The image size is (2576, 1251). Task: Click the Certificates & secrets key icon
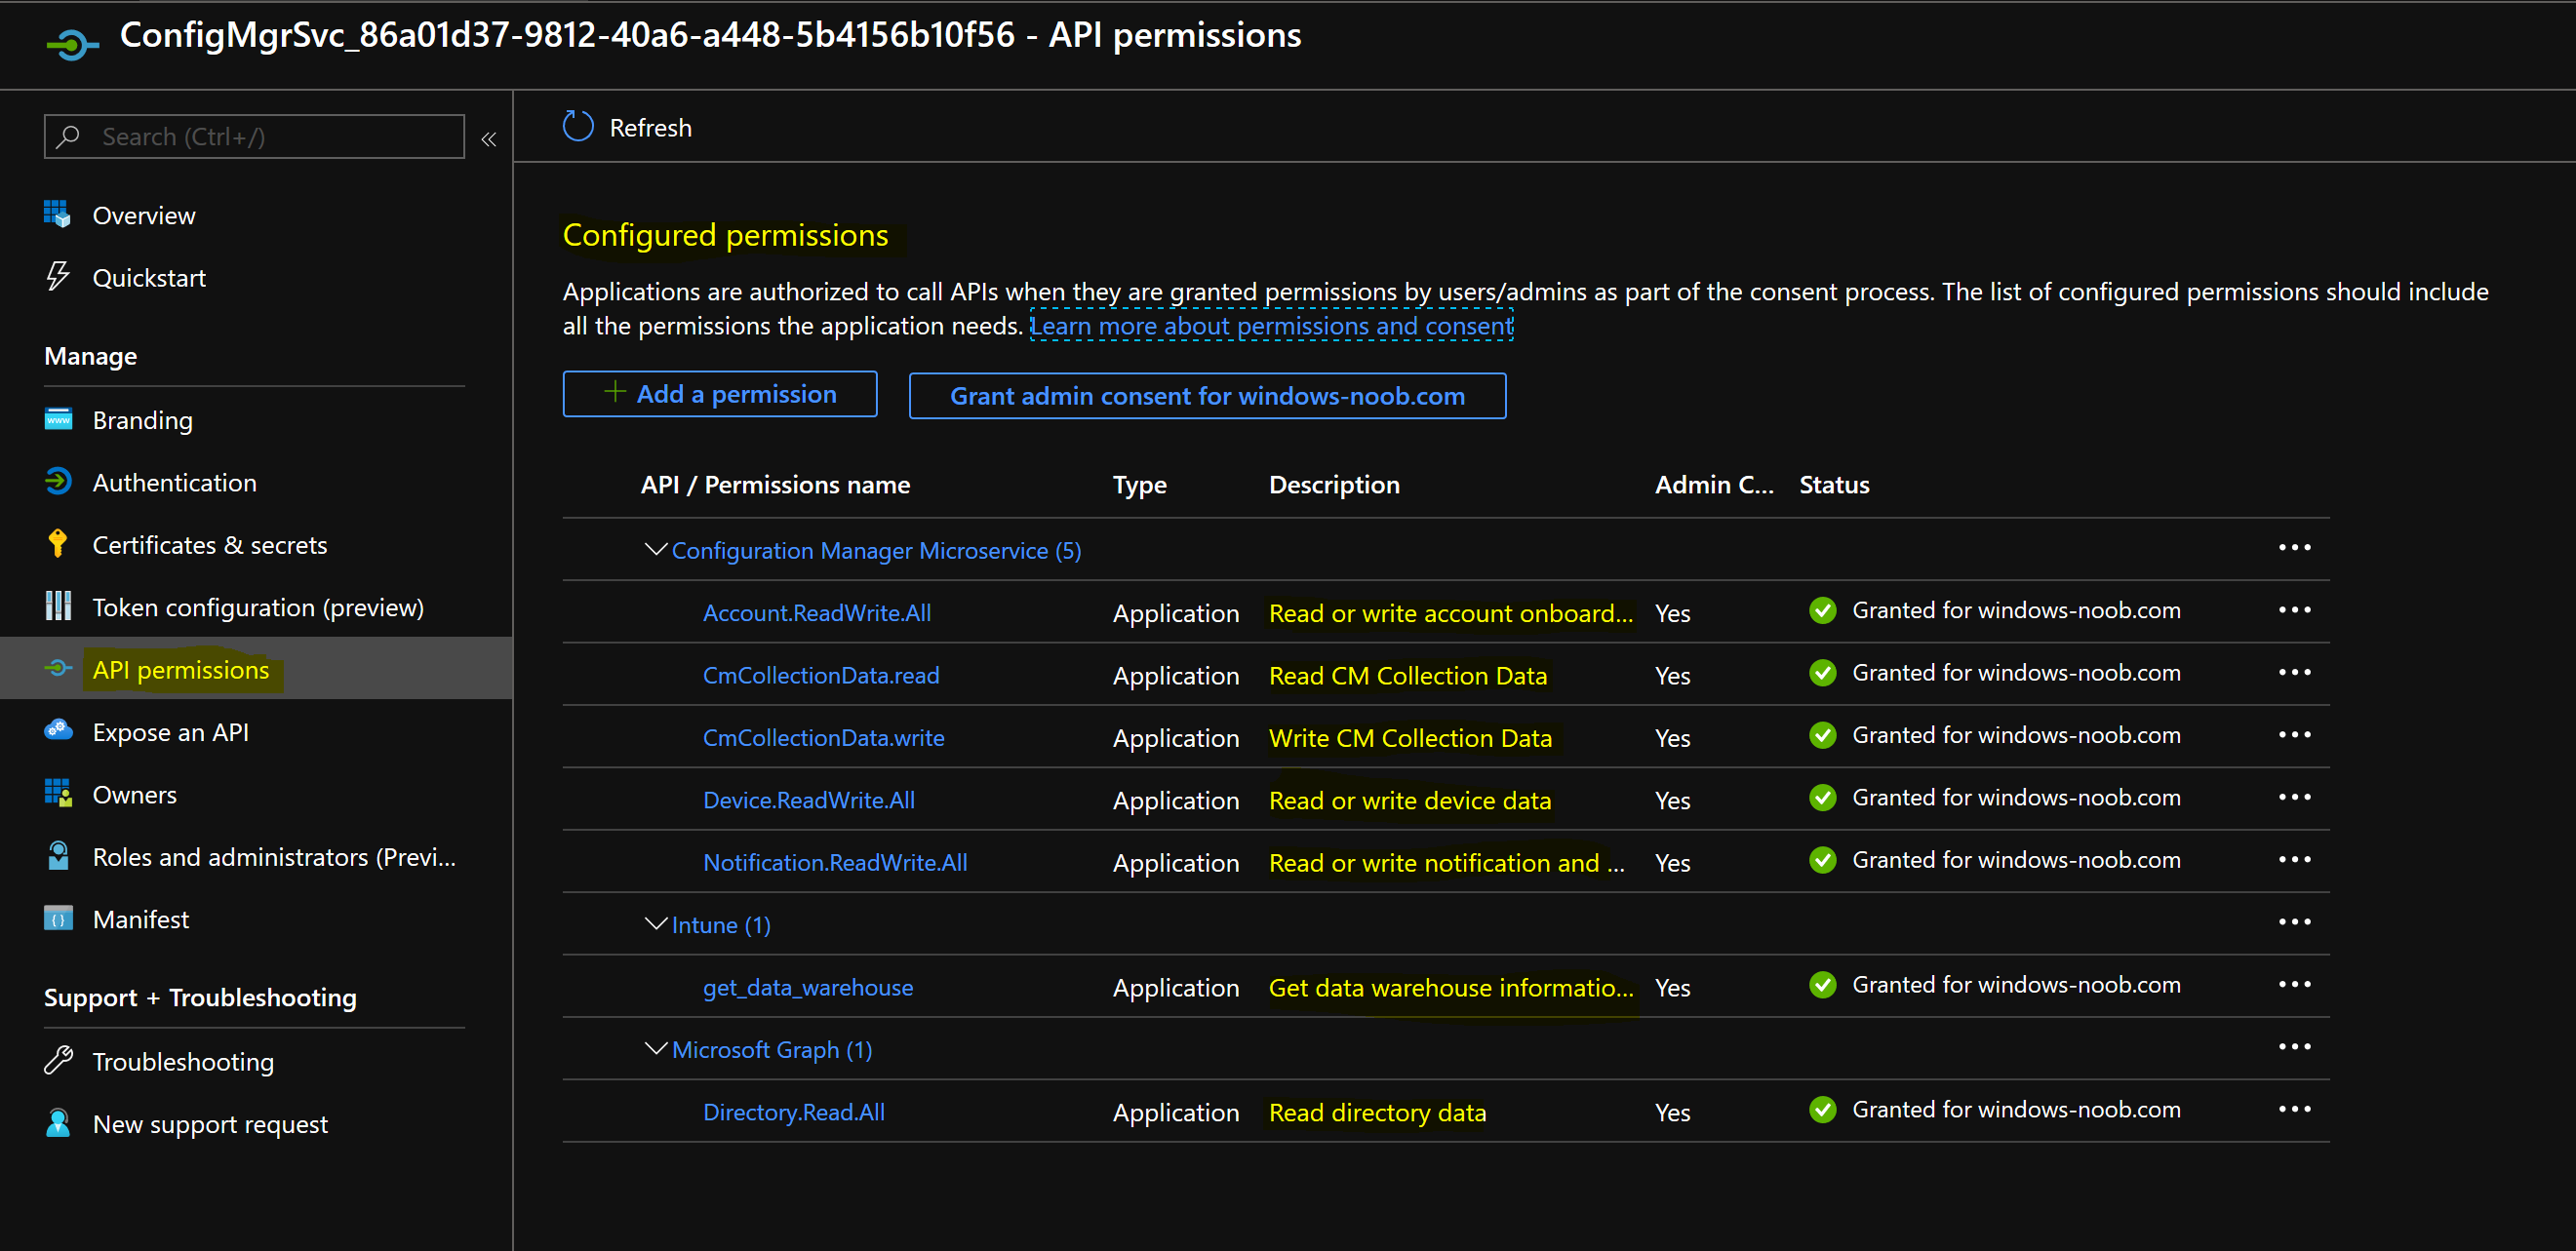click(58, 544)
